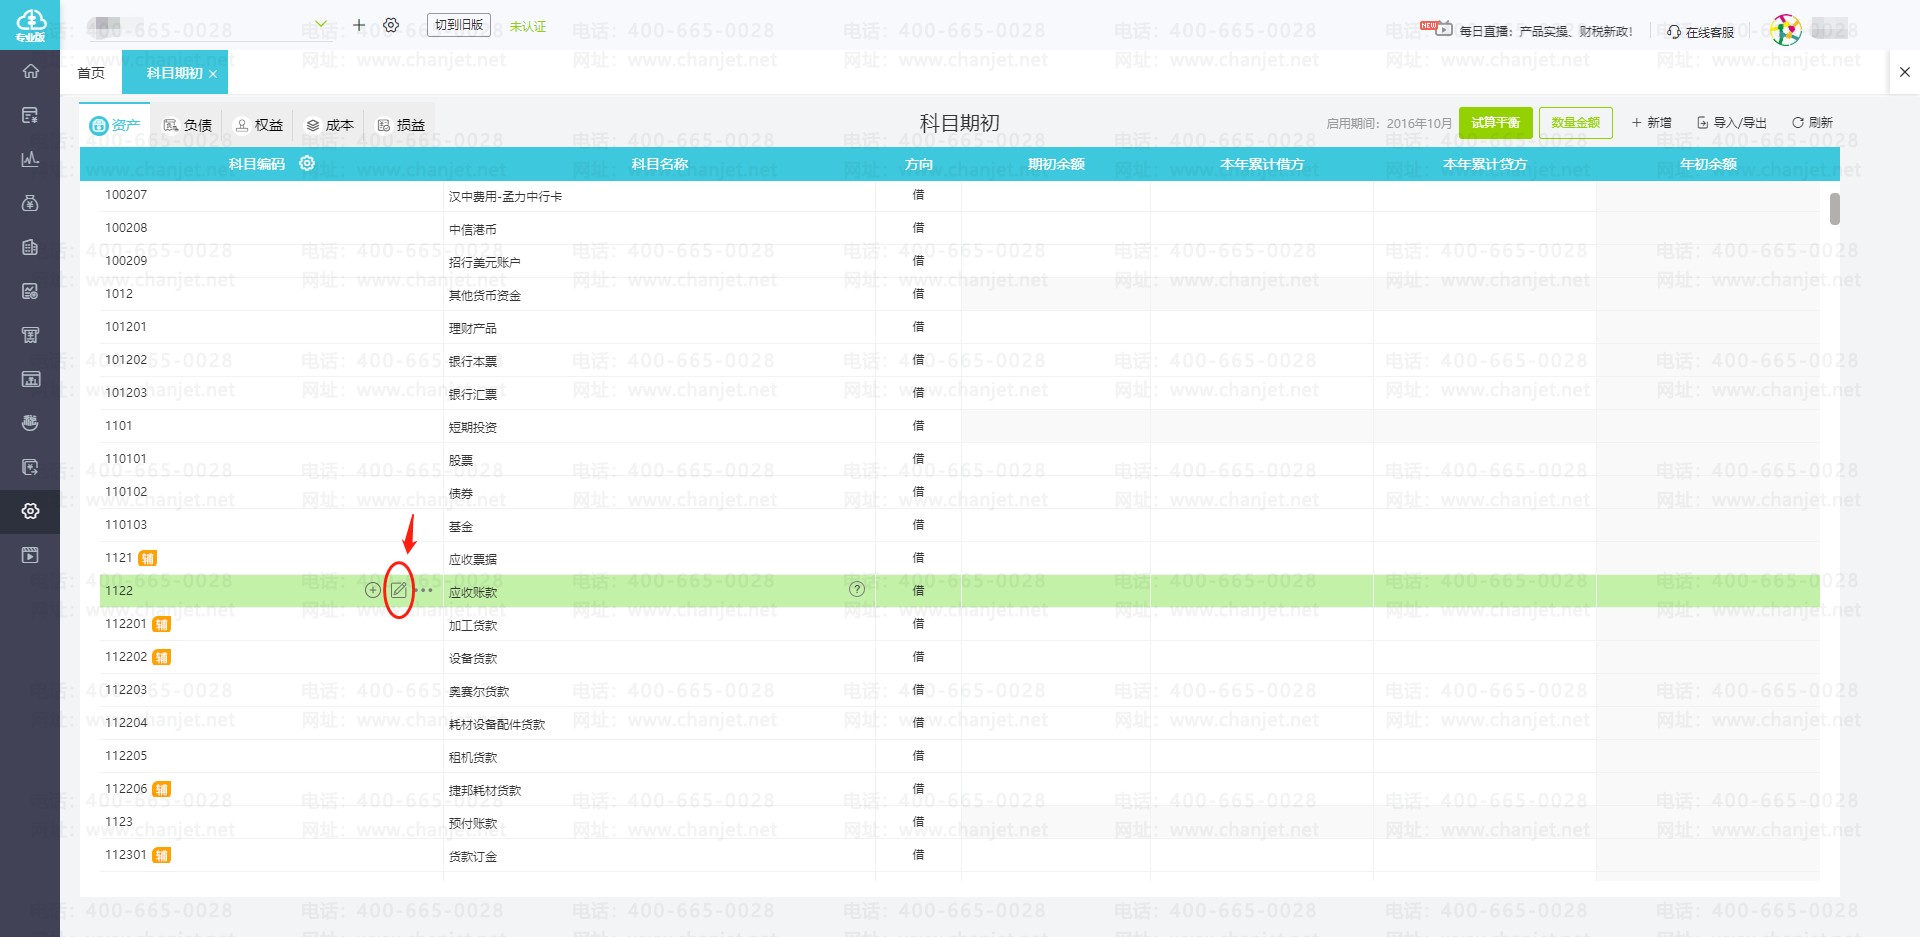This screenshot has height=937, width=1920.
Task: Click the orange 辅 badge on row 1121
Action: [x=148, y=558]
